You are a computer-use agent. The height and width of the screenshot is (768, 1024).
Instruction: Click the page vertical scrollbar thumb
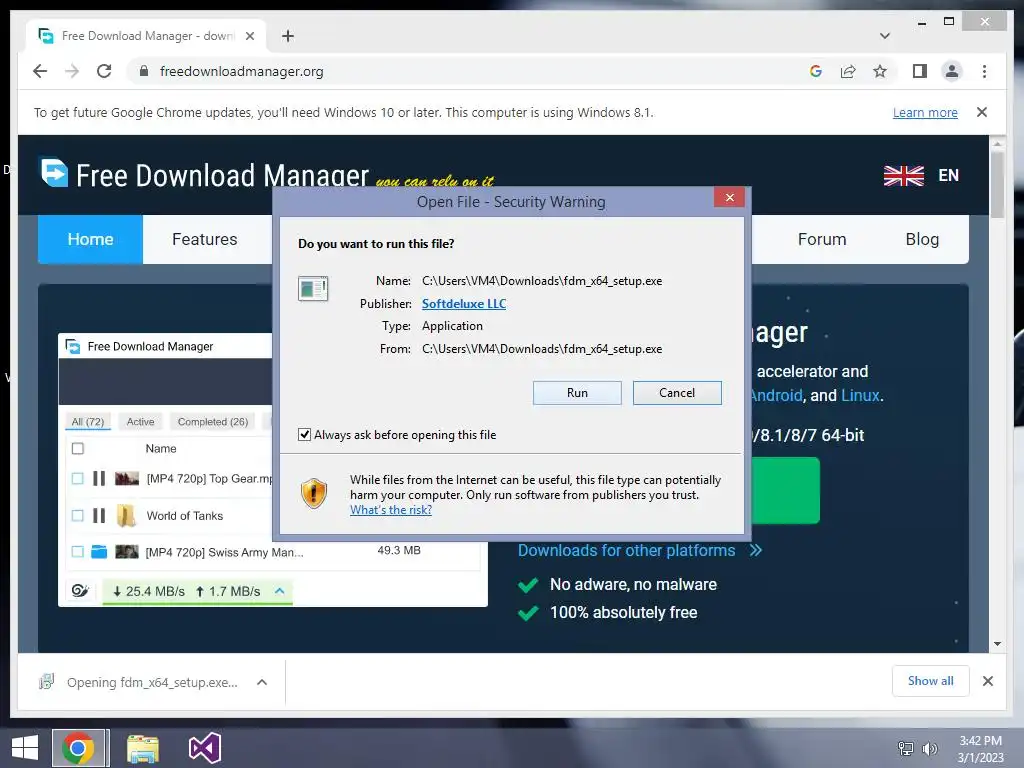click(997, 185)
